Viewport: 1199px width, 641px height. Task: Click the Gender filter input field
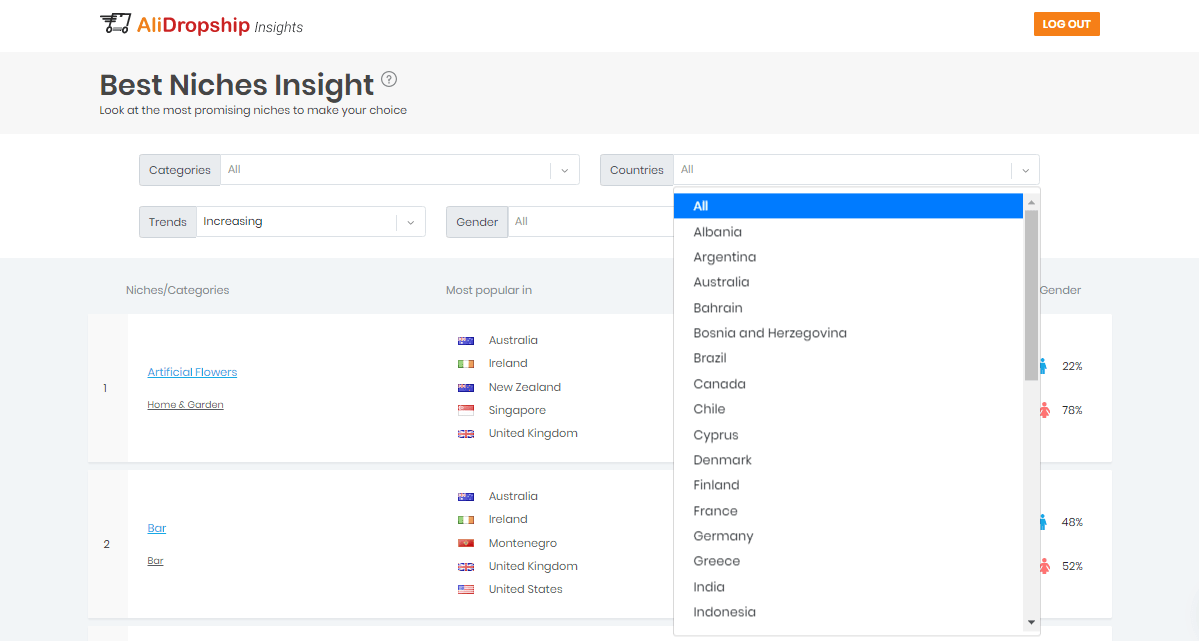[590, 222]
